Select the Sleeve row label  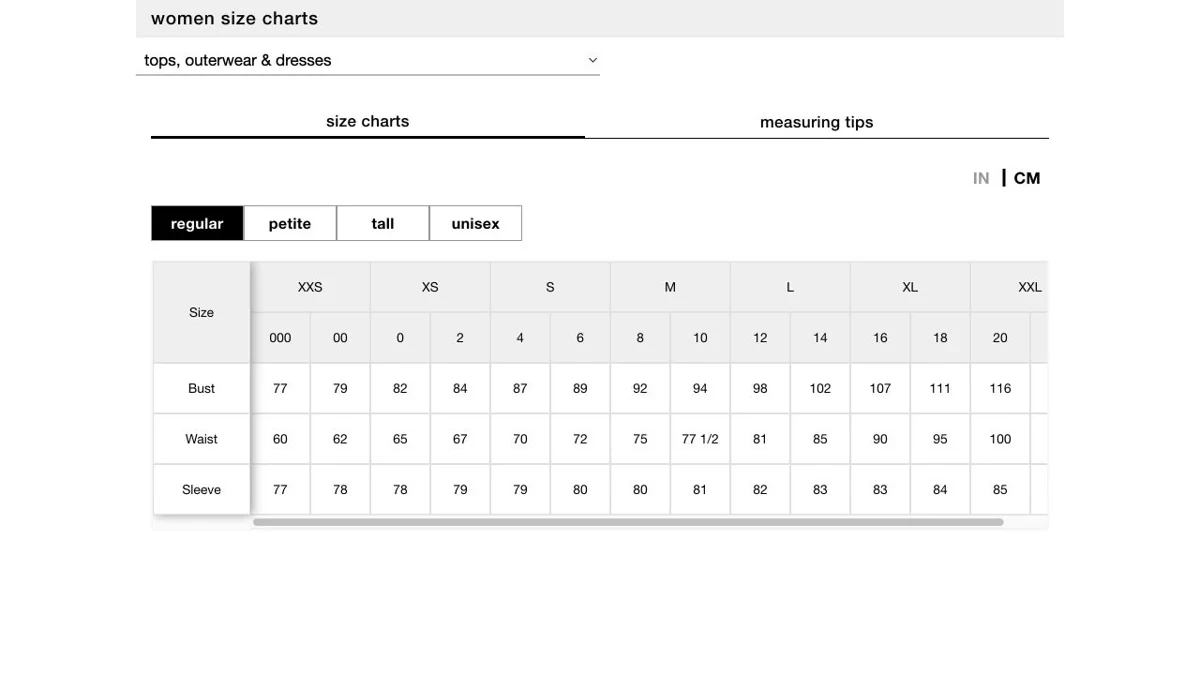pos(201,490)
